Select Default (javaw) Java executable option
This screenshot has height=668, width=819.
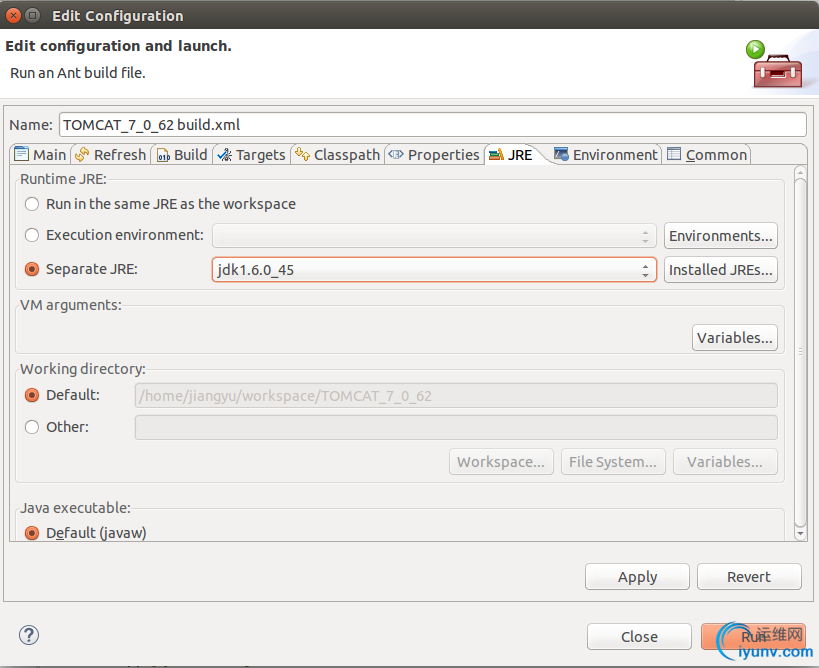(x=32, y=533)
